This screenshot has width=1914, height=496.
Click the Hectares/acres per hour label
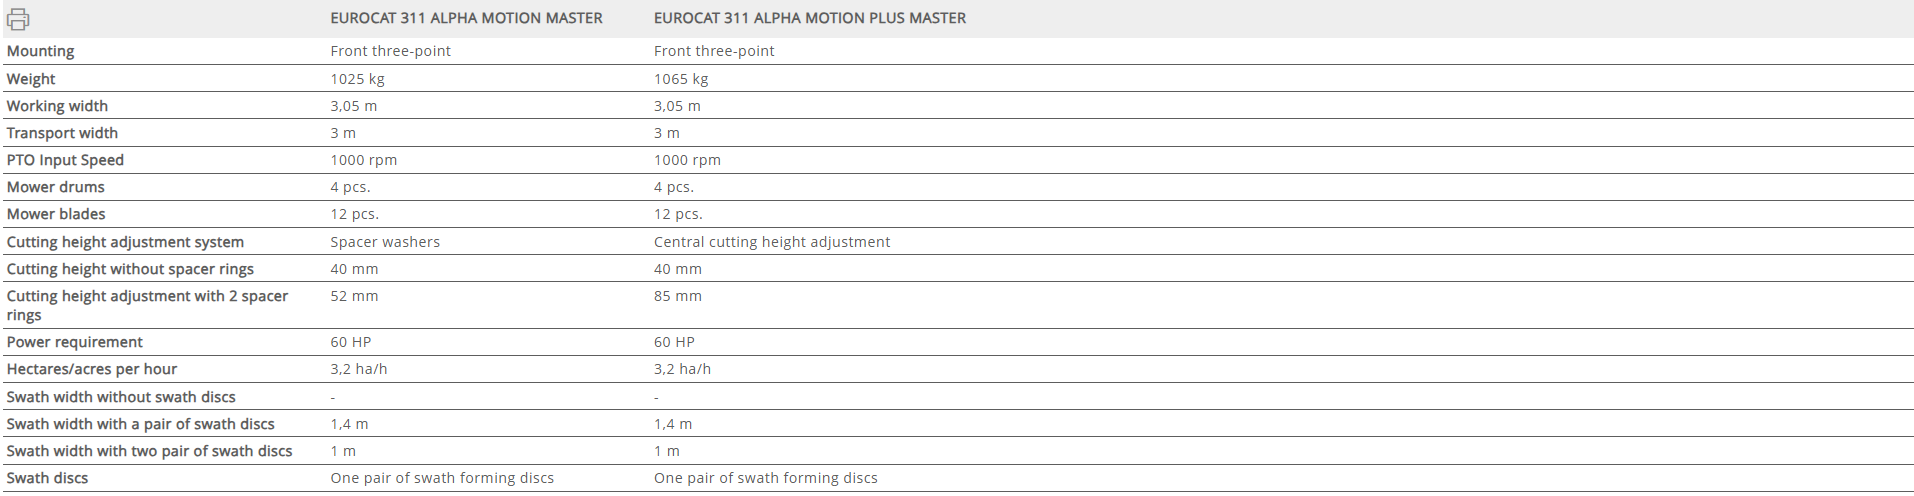pyautogui.click(x=92, y=369)
